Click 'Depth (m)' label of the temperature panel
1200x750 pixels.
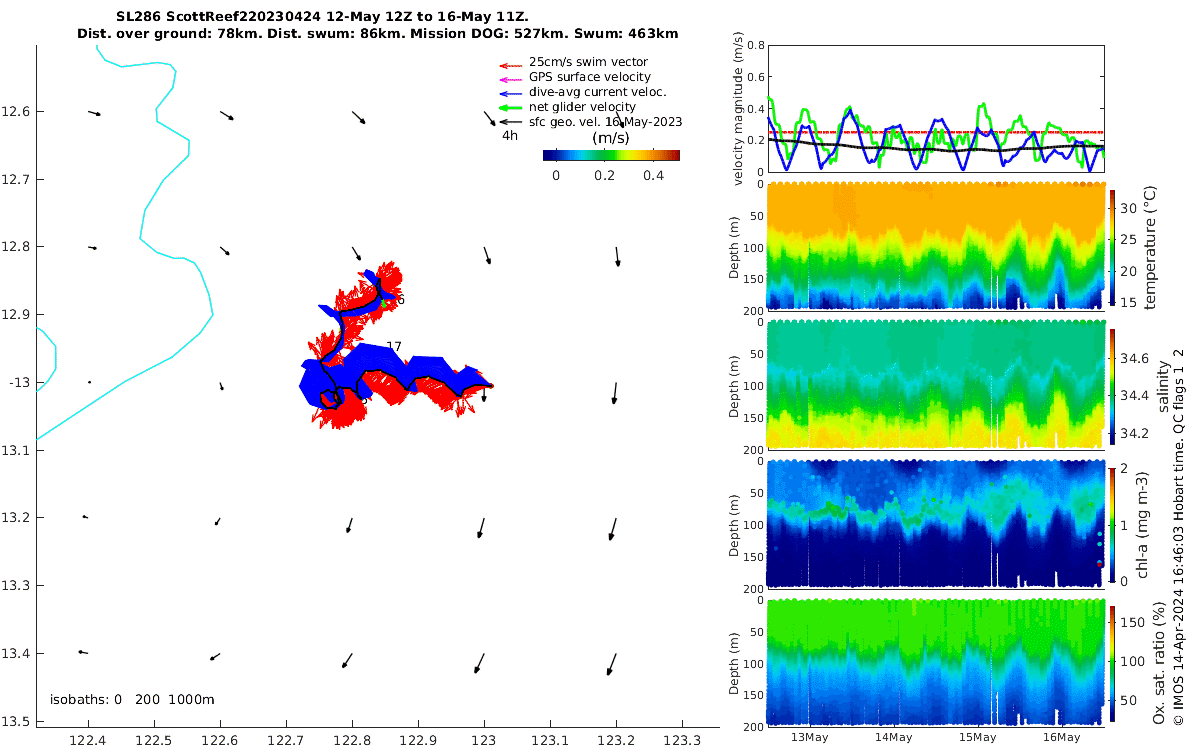[735, 246]
